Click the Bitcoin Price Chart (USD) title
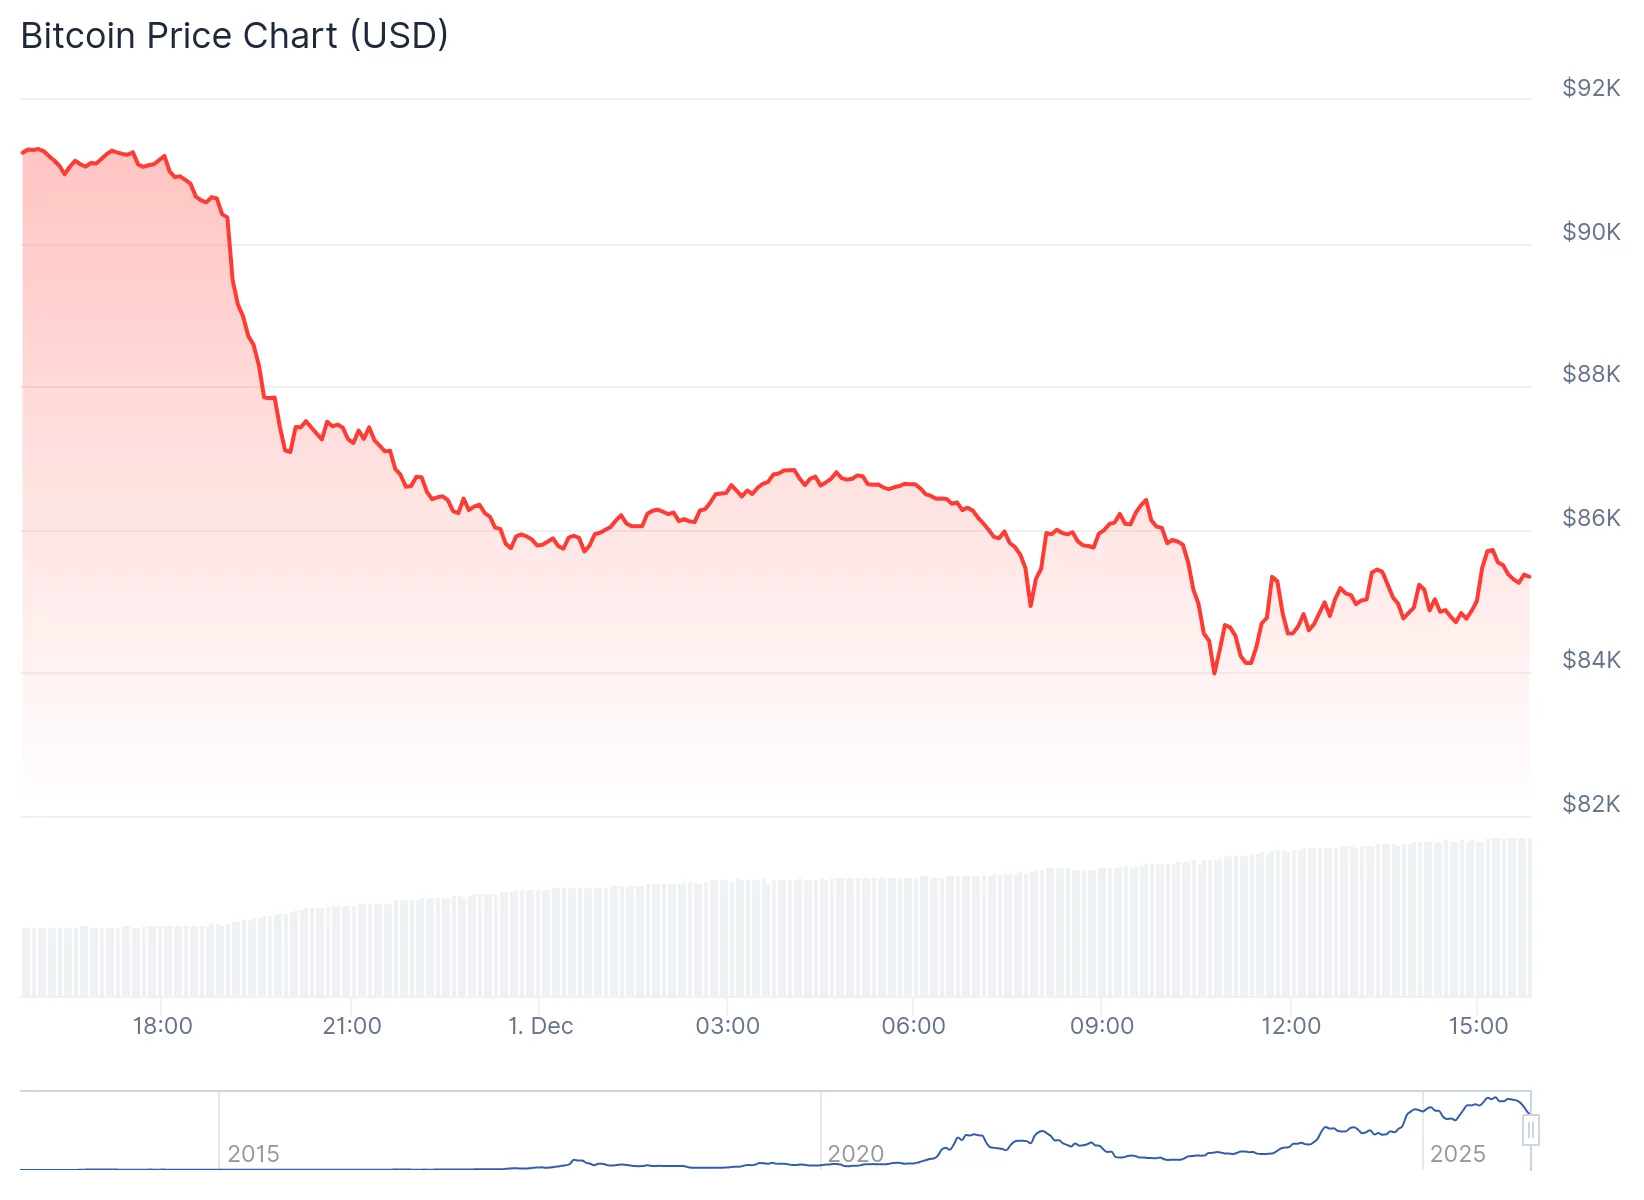 pos(234,36)
